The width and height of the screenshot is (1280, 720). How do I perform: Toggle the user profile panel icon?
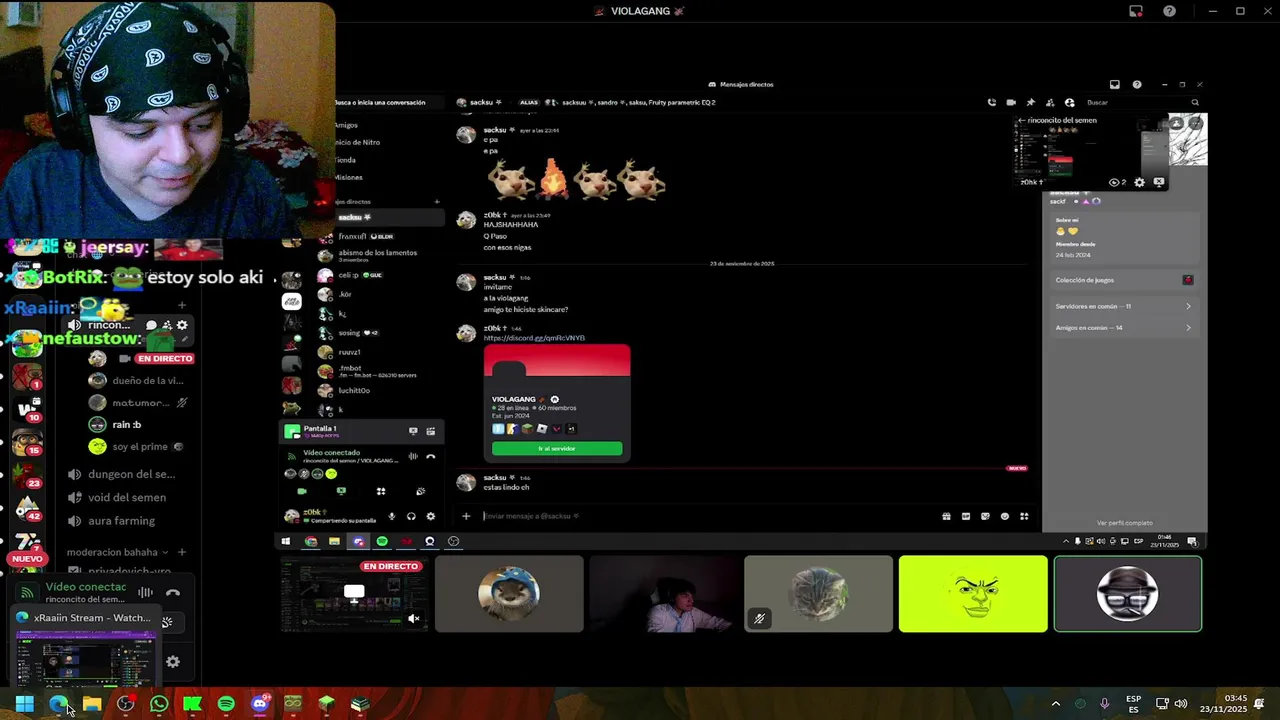click(1069, 102)
